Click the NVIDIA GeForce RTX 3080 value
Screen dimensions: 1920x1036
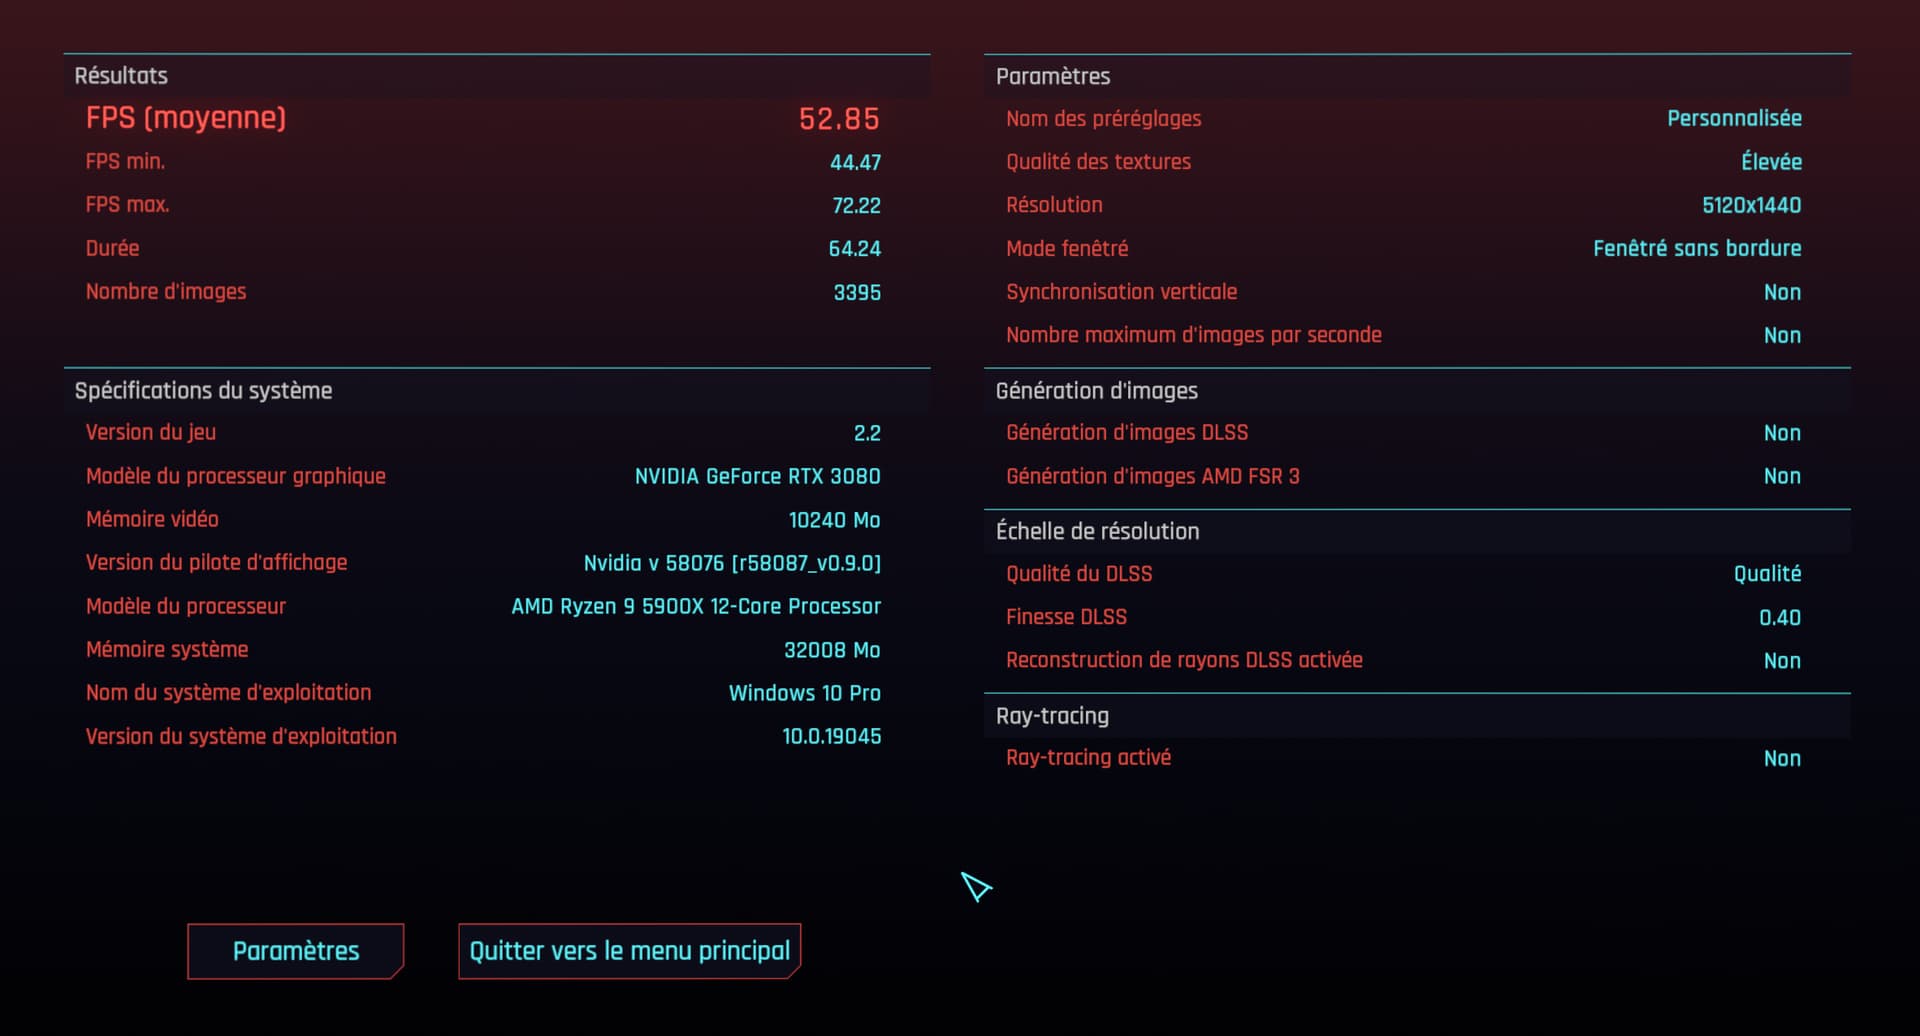coord(757,477)
